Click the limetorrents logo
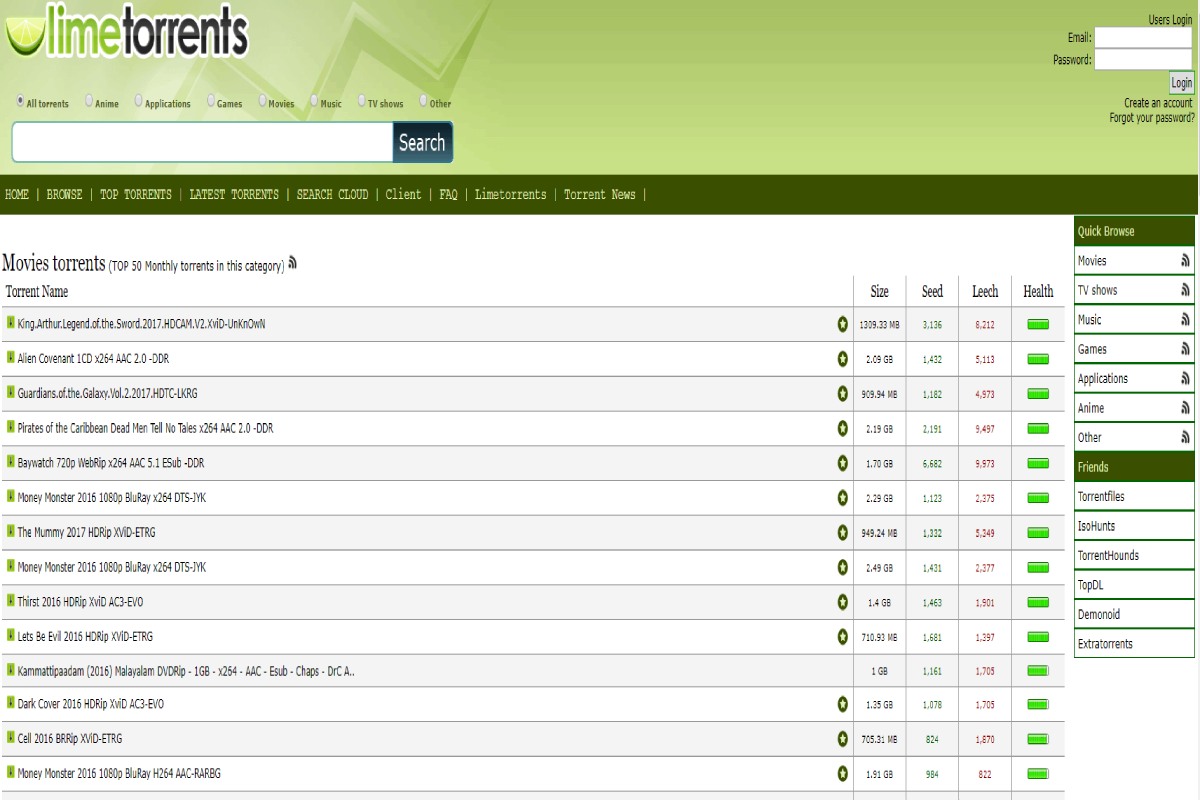This screenshot has width=1200, height=800. (x=126, y=30)
